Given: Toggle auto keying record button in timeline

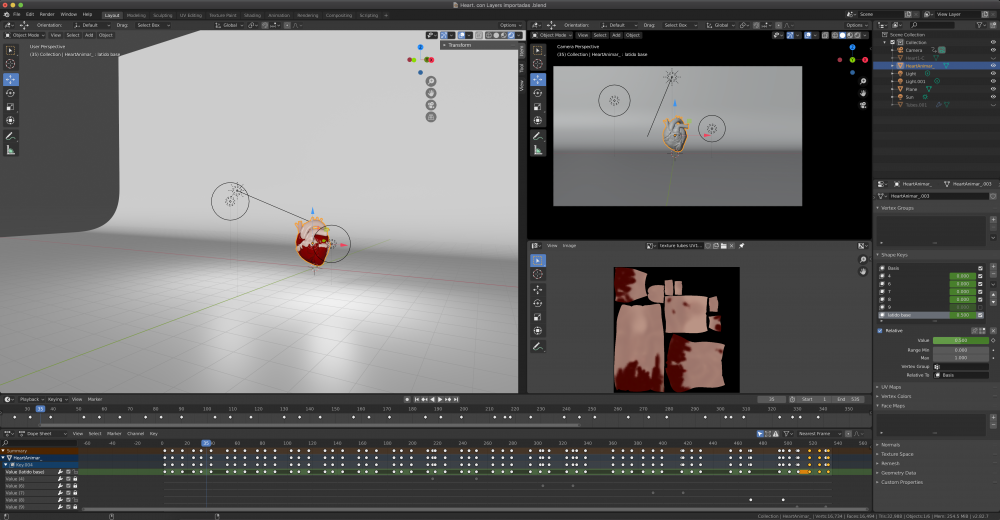Looking at the screenshot, I should (x=408, y=399).
